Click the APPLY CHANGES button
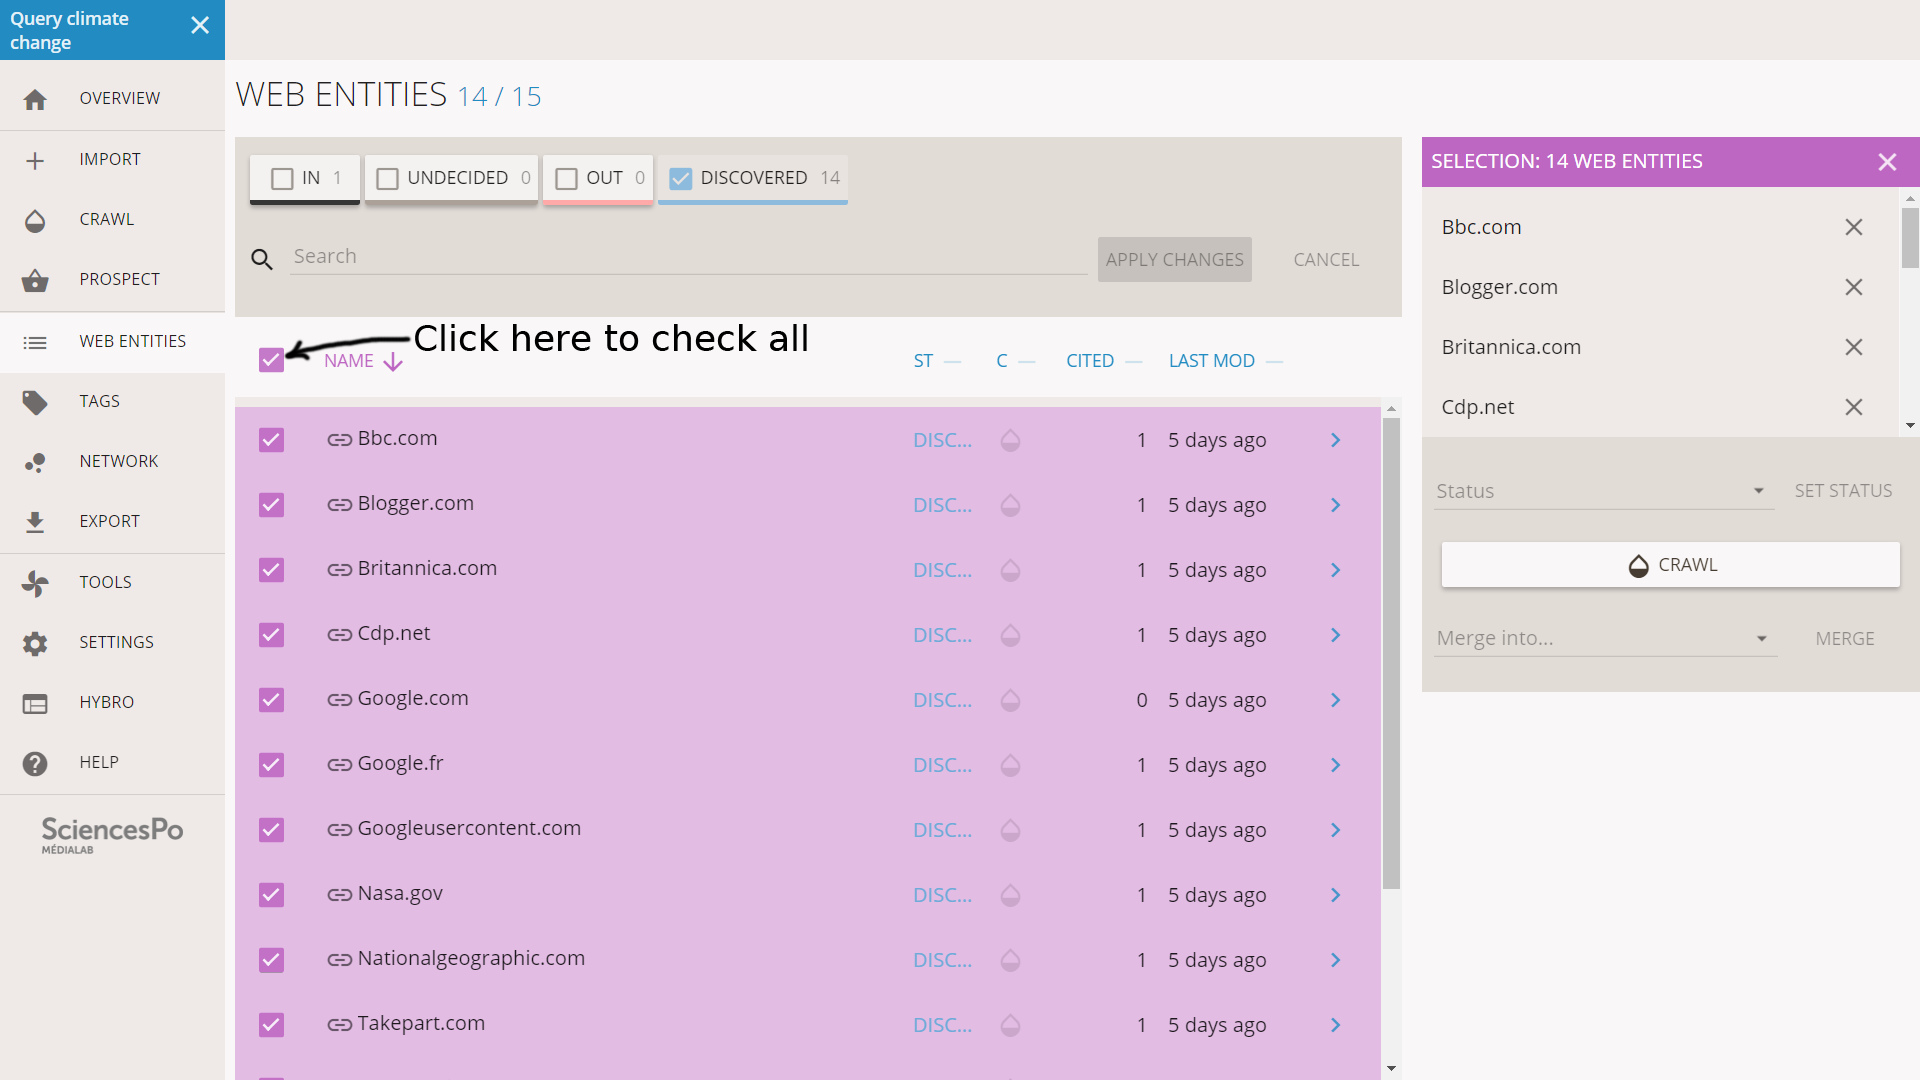Viewport: 1920px width, 1080px height. (x=1174, y=260)
